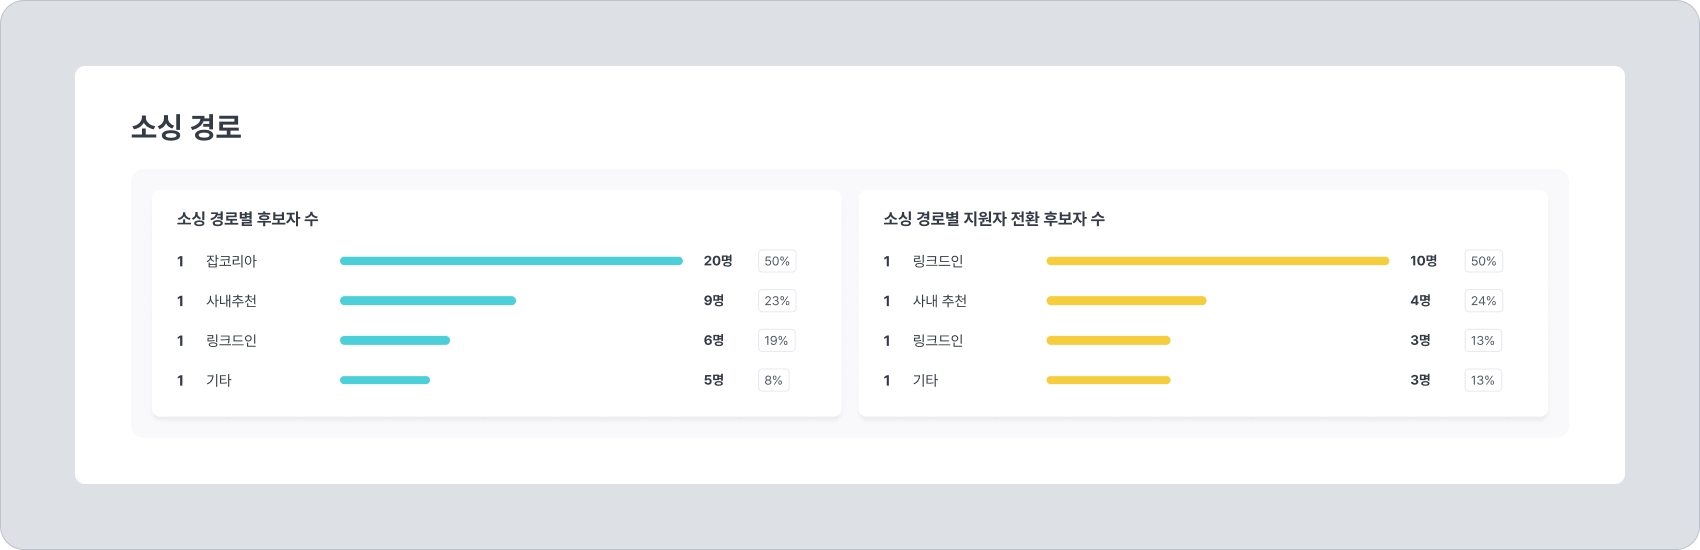Select the 소싱 경로별 지원자 전환 후보자 수 title

[993, 219]
